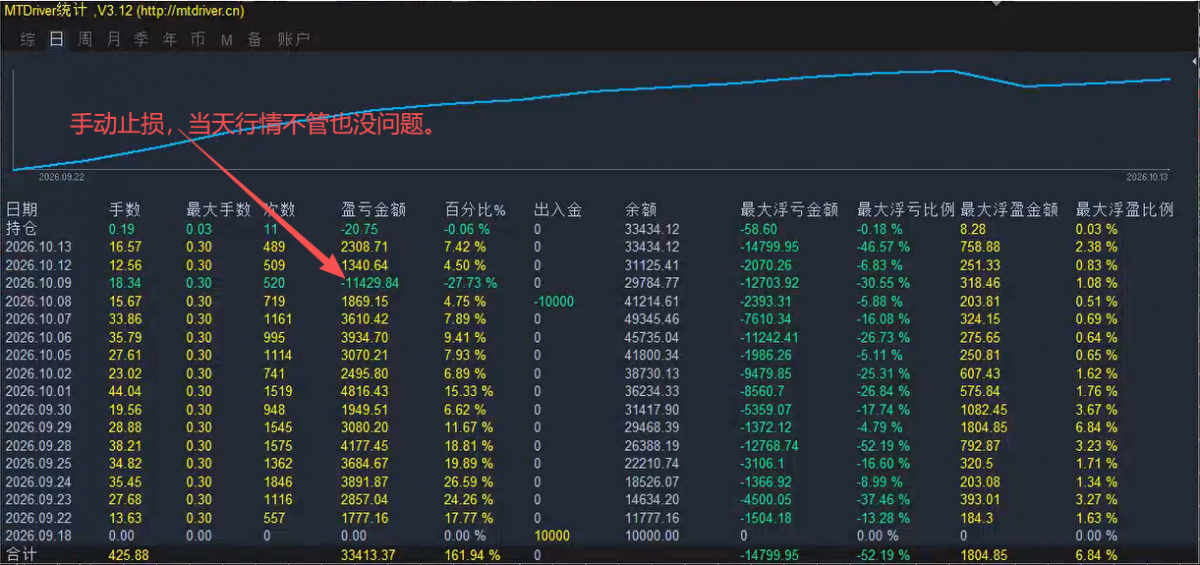Click the 最大浮亏比例 column header
The height and width of the screenshot is (565, 1200).
906,210
